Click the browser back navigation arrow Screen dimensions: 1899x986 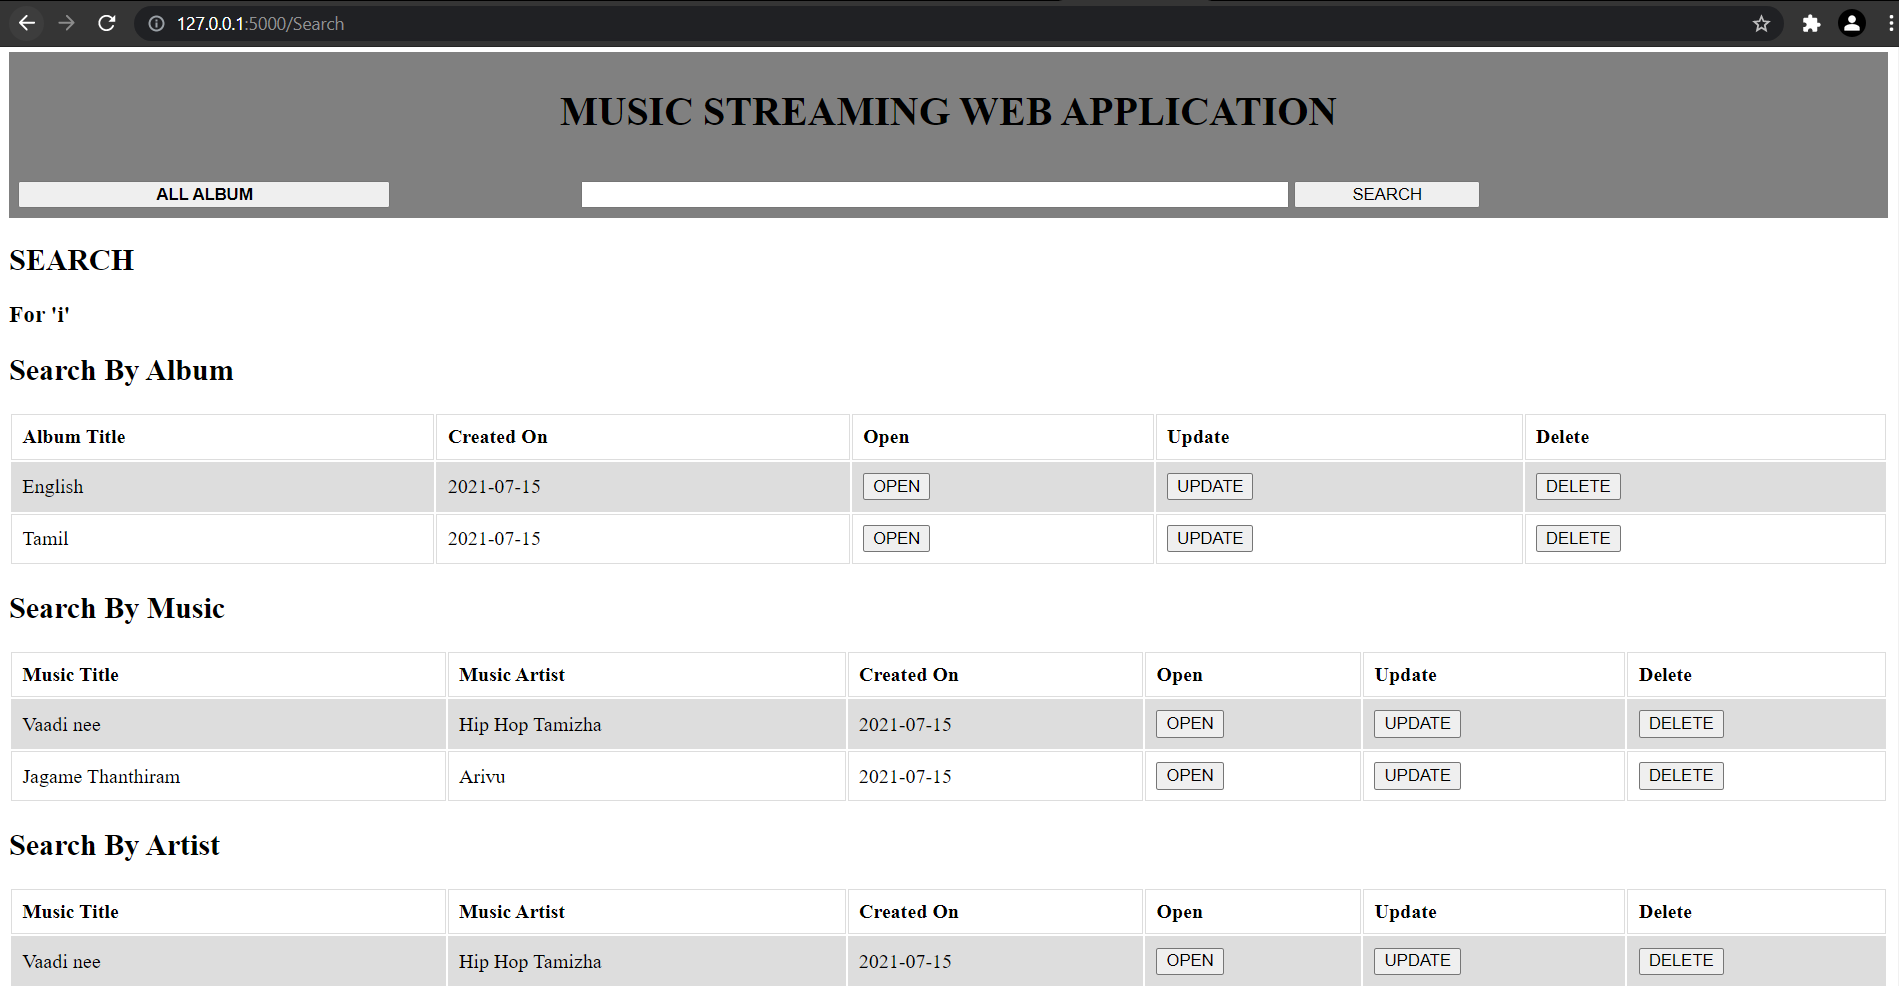tap(27, 23)
